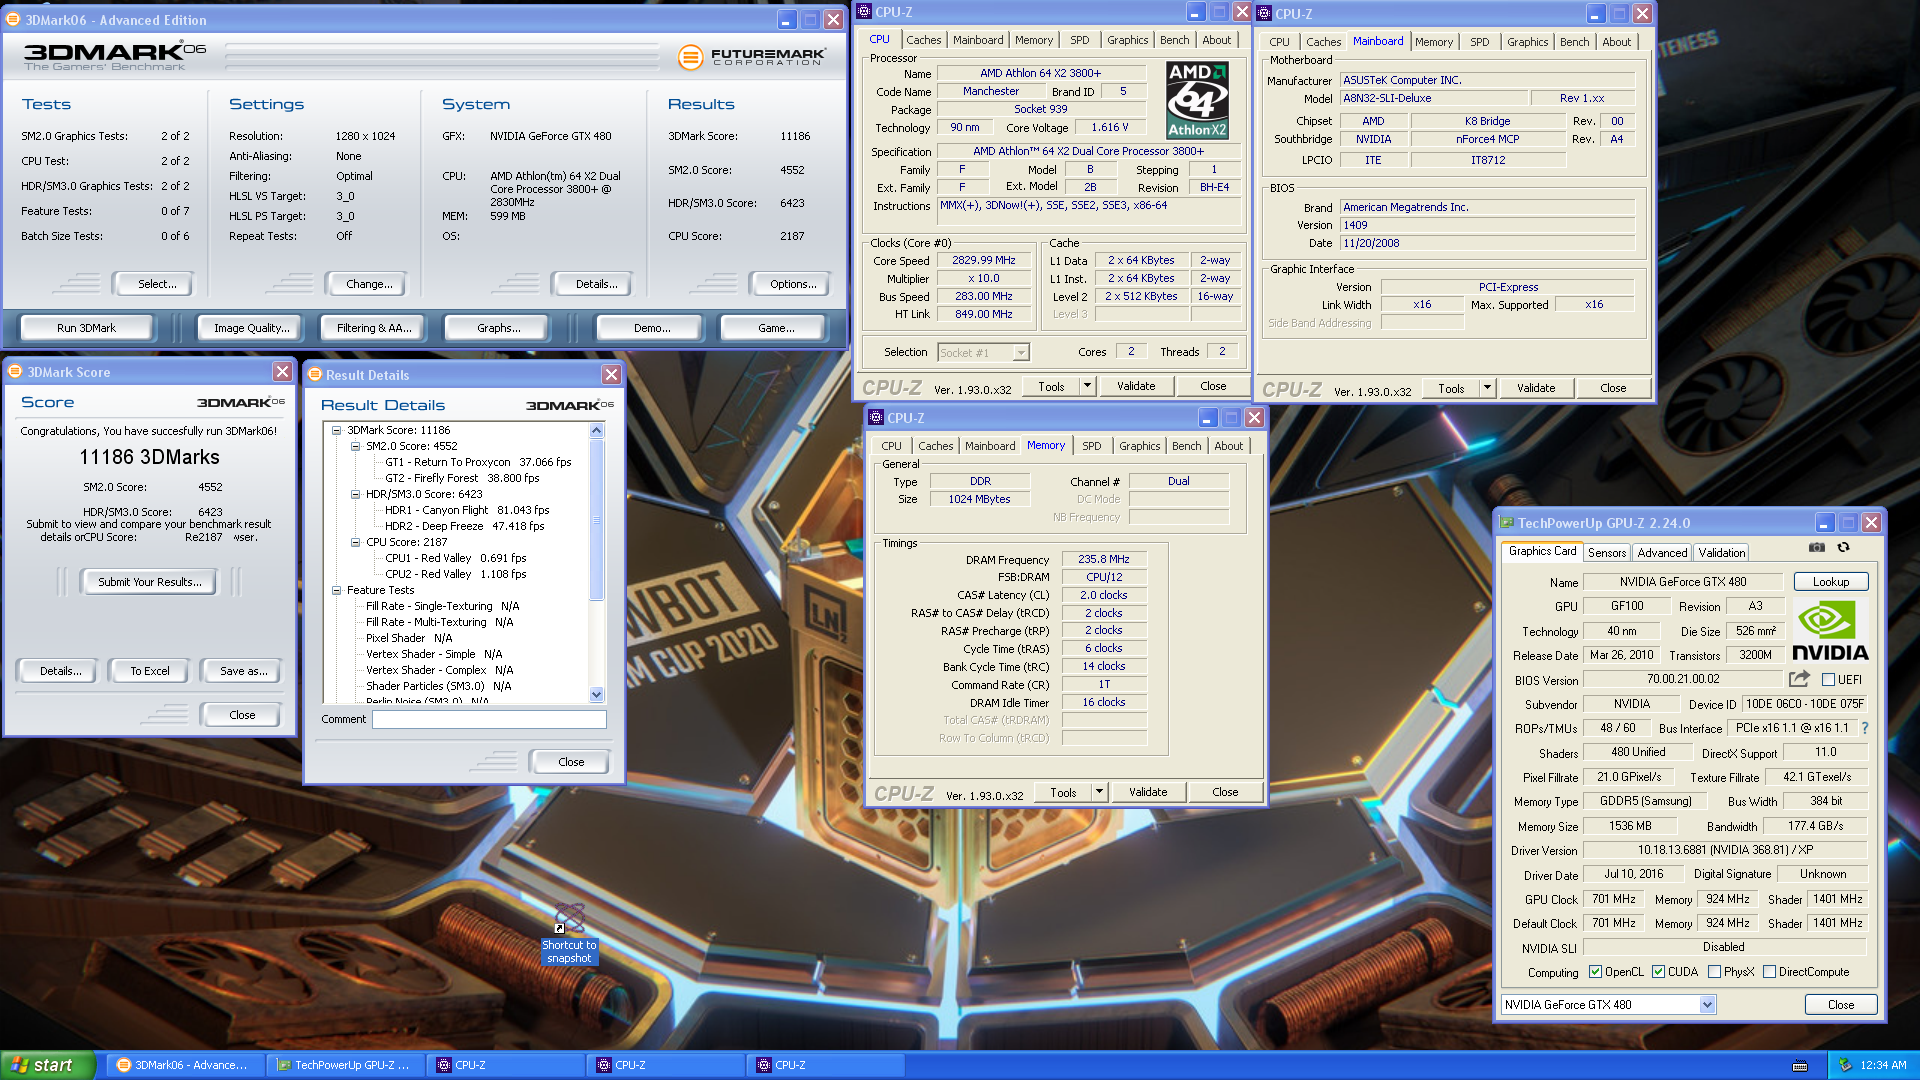Click the AMD Athlon X2 logo in CPU-Z

point(1197,100)
